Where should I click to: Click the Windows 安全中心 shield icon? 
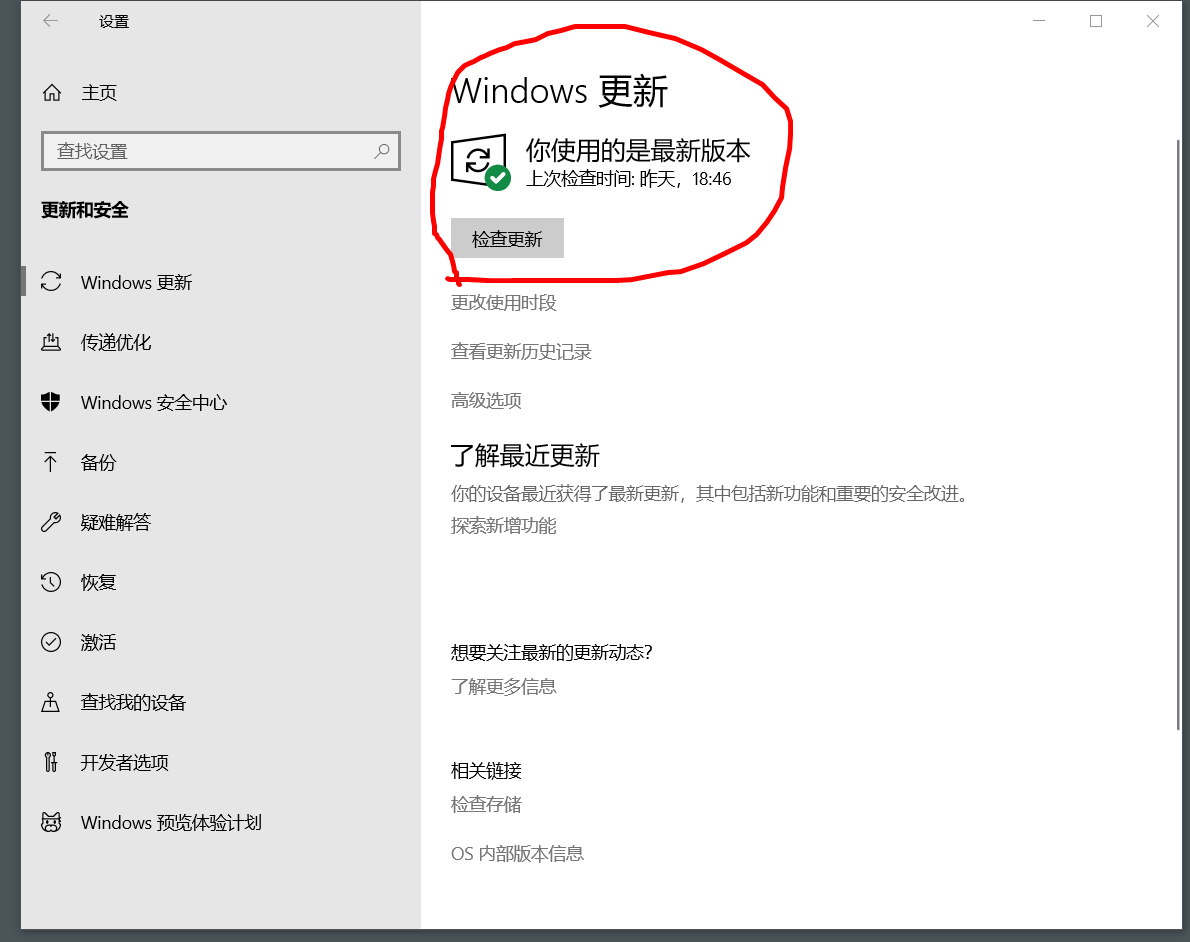point(51,402)
